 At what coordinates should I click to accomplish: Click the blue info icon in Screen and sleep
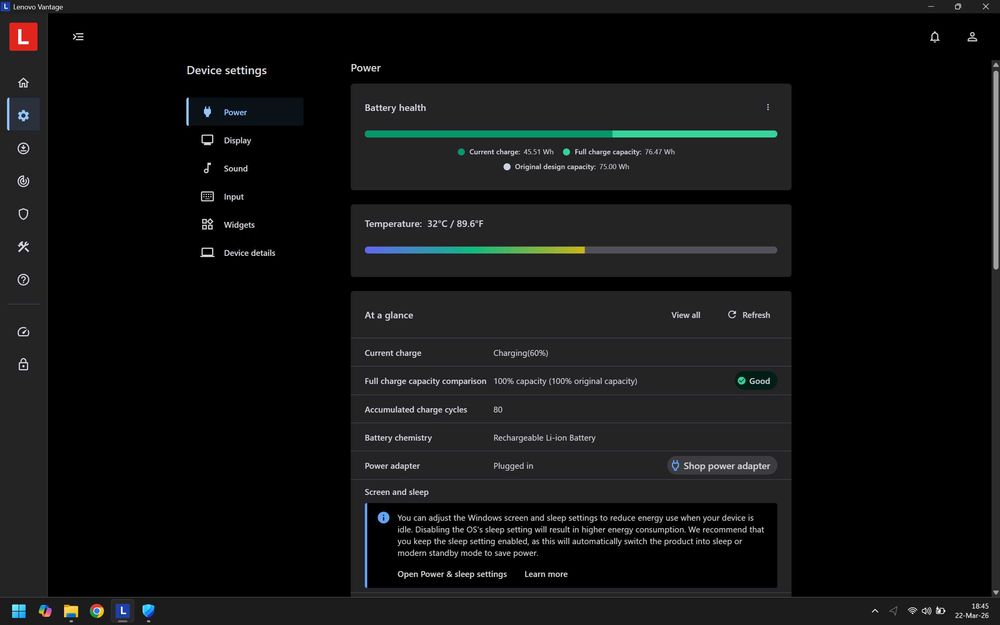tap(383, 518)
